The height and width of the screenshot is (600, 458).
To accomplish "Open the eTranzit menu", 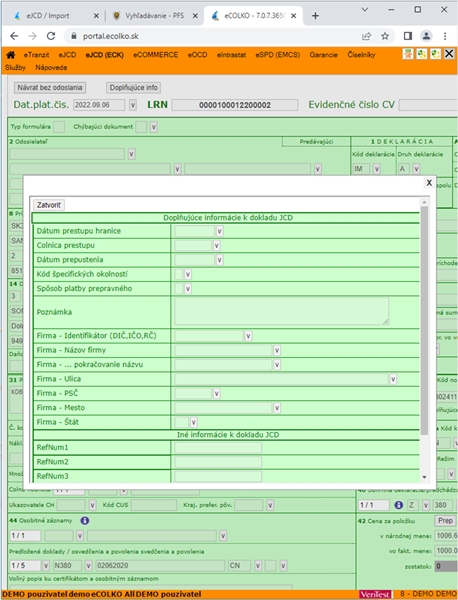I will tap(36, 55).
